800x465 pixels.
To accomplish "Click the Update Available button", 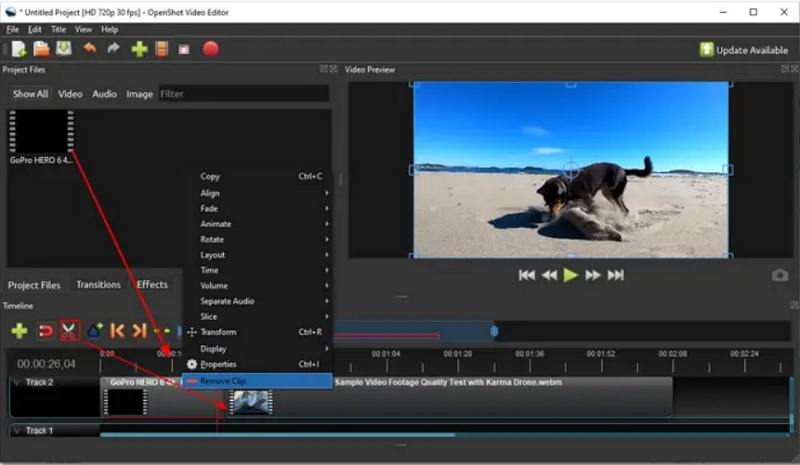I will [x=744, y=50].
